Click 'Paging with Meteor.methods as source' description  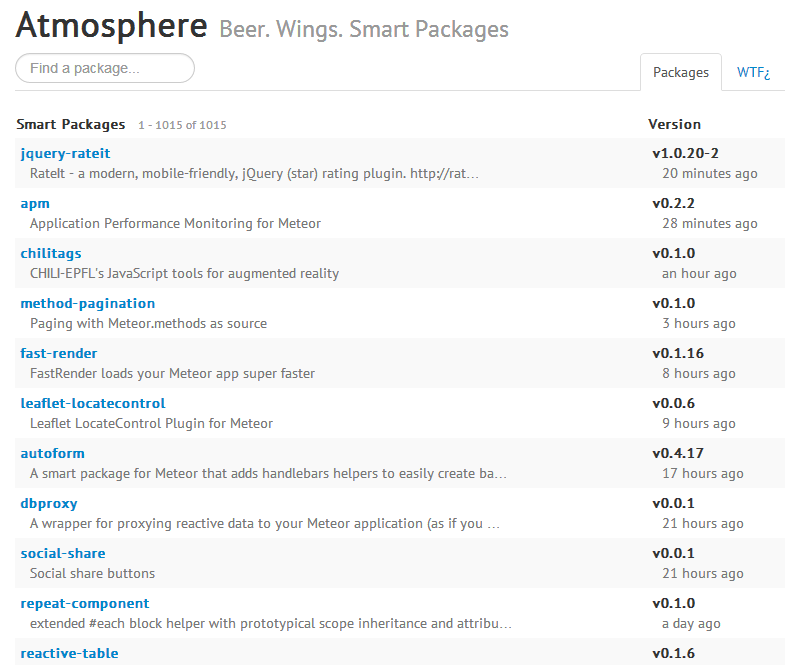[x=148, y=323]
